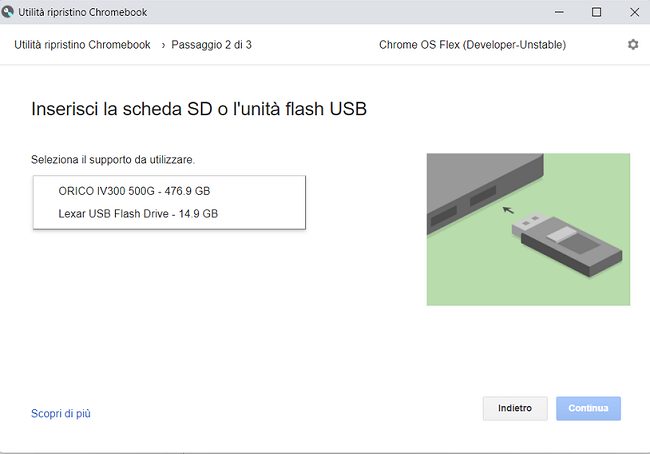
Task: Click the Chromebook recovery utility title bar icon
Action: [7, 12]
